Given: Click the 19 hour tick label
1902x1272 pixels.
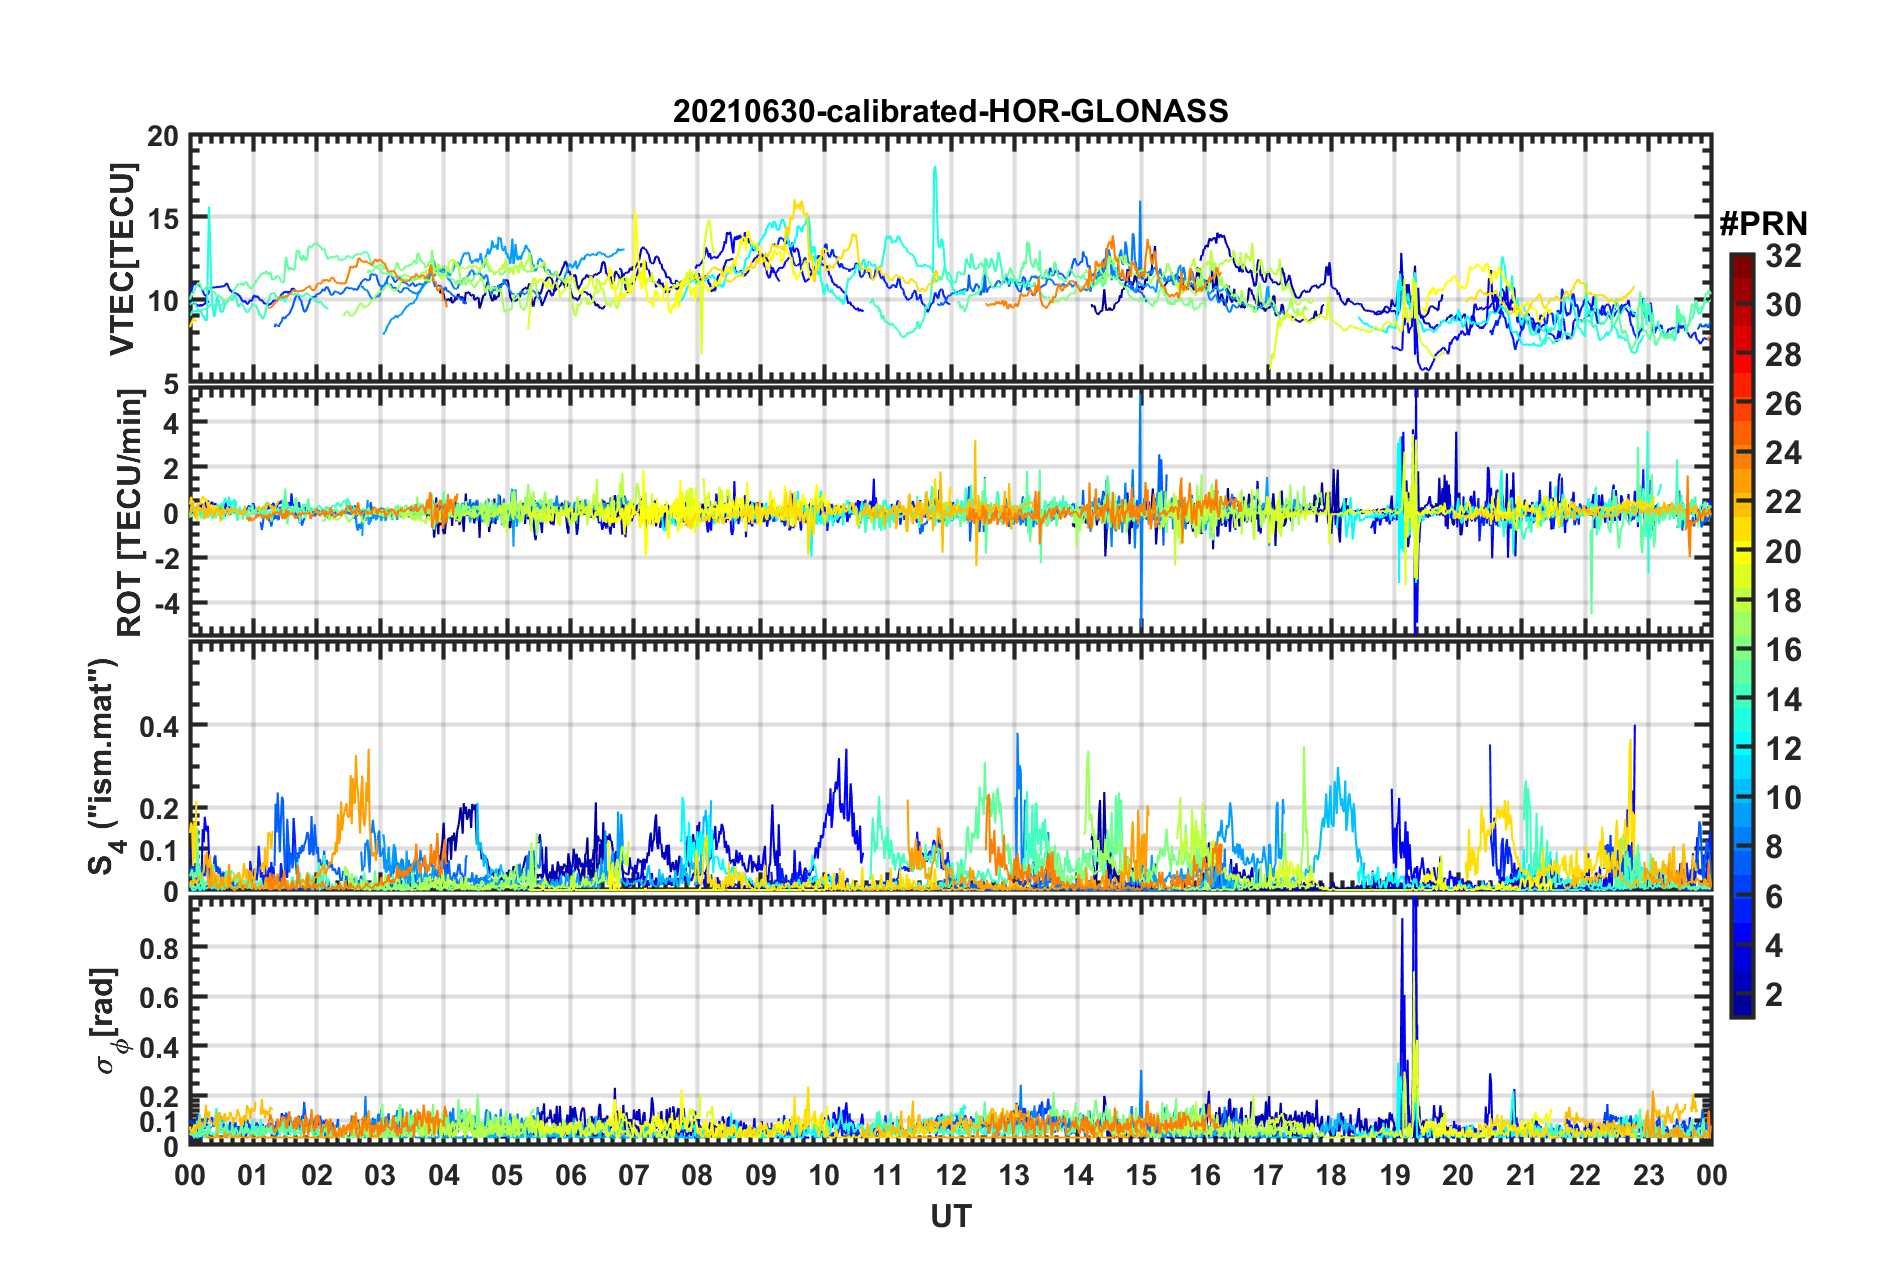Looking at the screenshot, I should [x=1394, y=1175].
